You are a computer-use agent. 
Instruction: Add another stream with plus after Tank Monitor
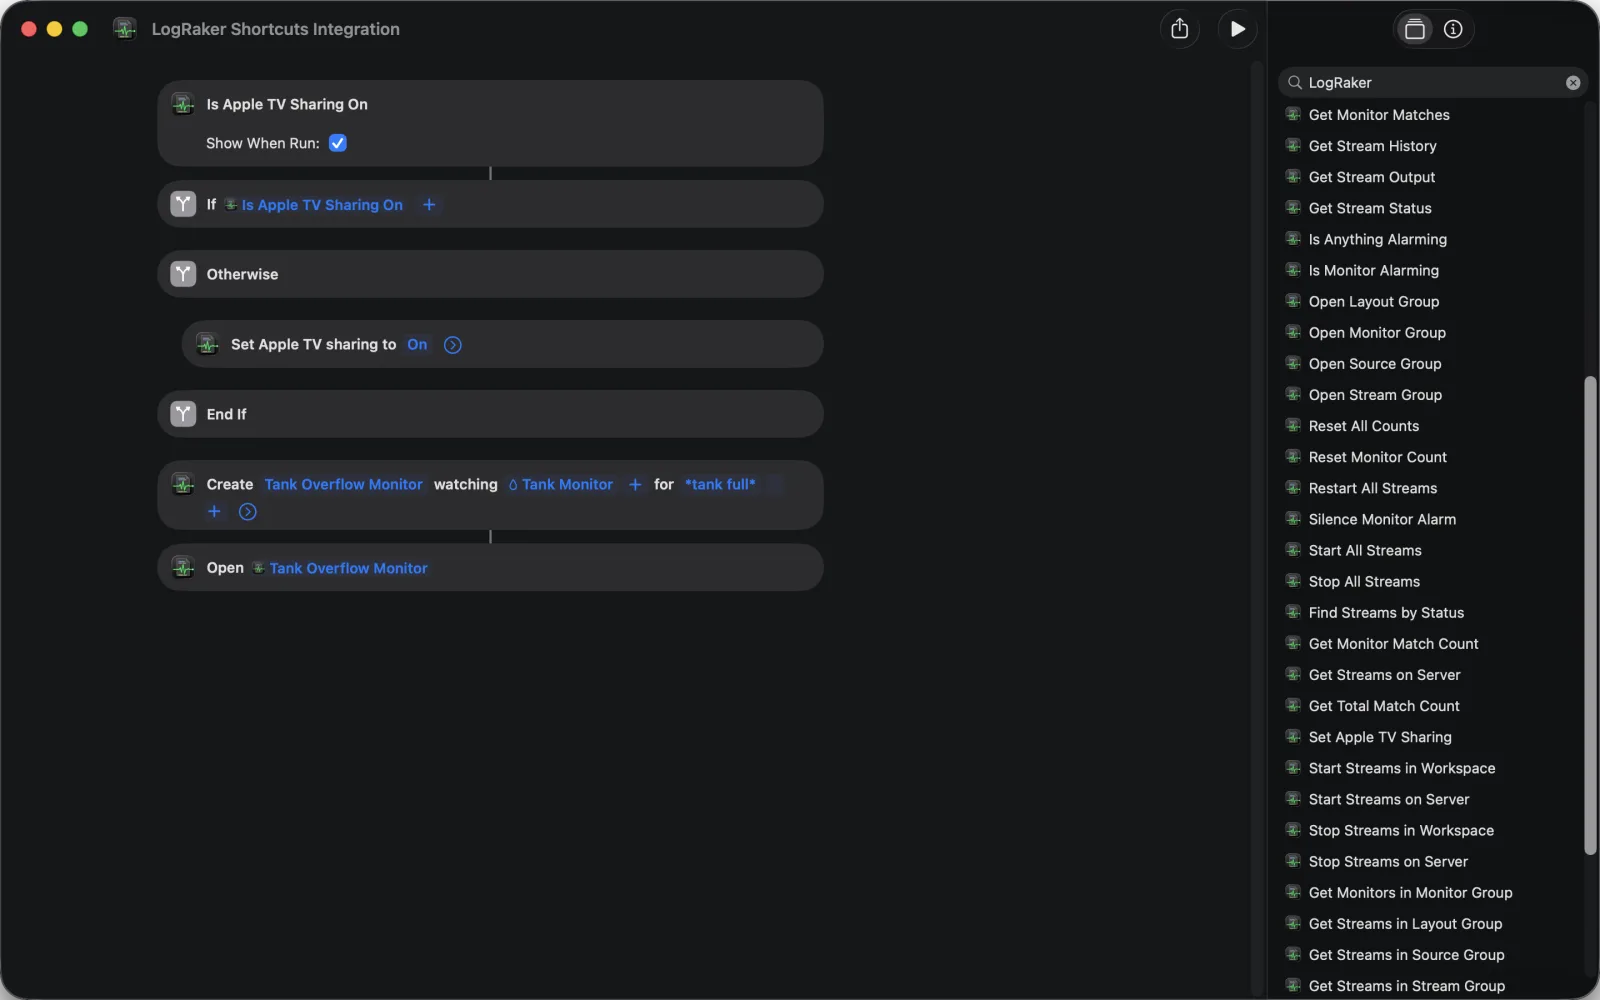635,484
